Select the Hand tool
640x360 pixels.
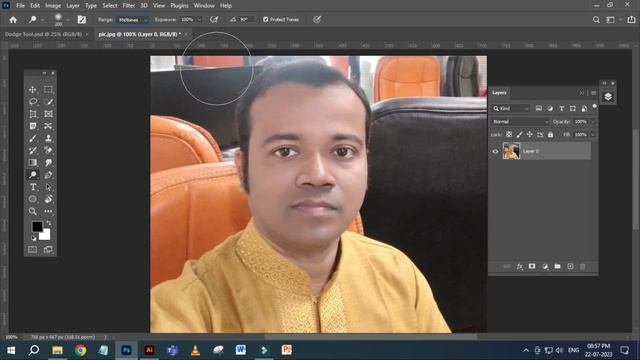[48, 199]
